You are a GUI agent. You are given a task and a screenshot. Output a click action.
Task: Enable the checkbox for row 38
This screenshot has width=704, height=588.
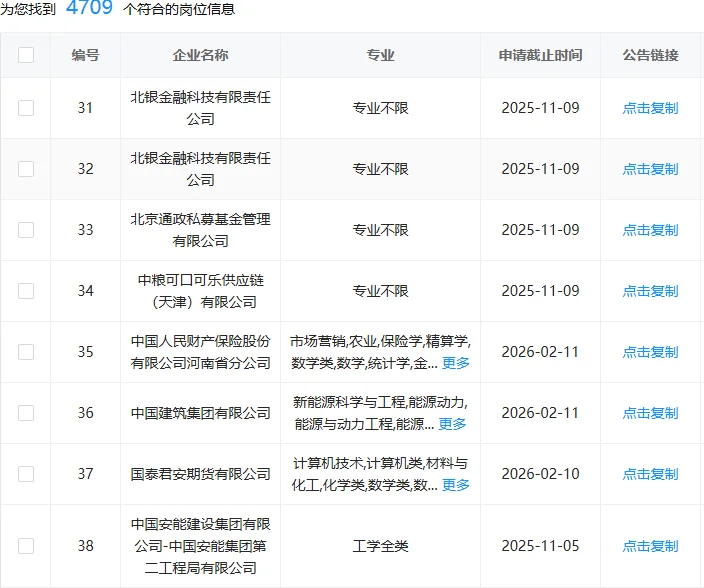click(x=26, y=546)
